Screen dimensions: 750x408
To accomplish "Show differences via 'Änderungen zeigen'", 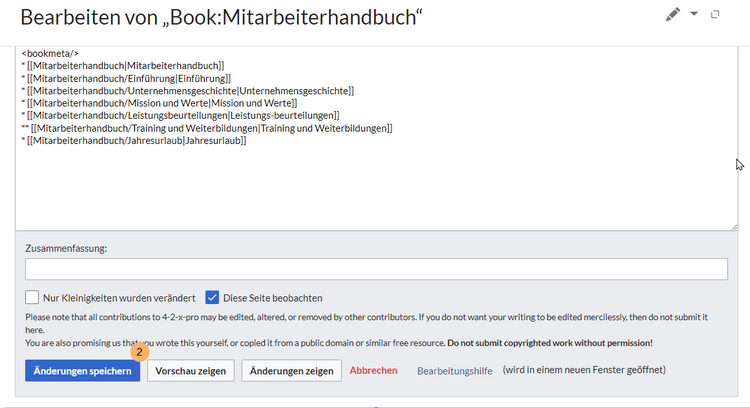I will 291,371.
